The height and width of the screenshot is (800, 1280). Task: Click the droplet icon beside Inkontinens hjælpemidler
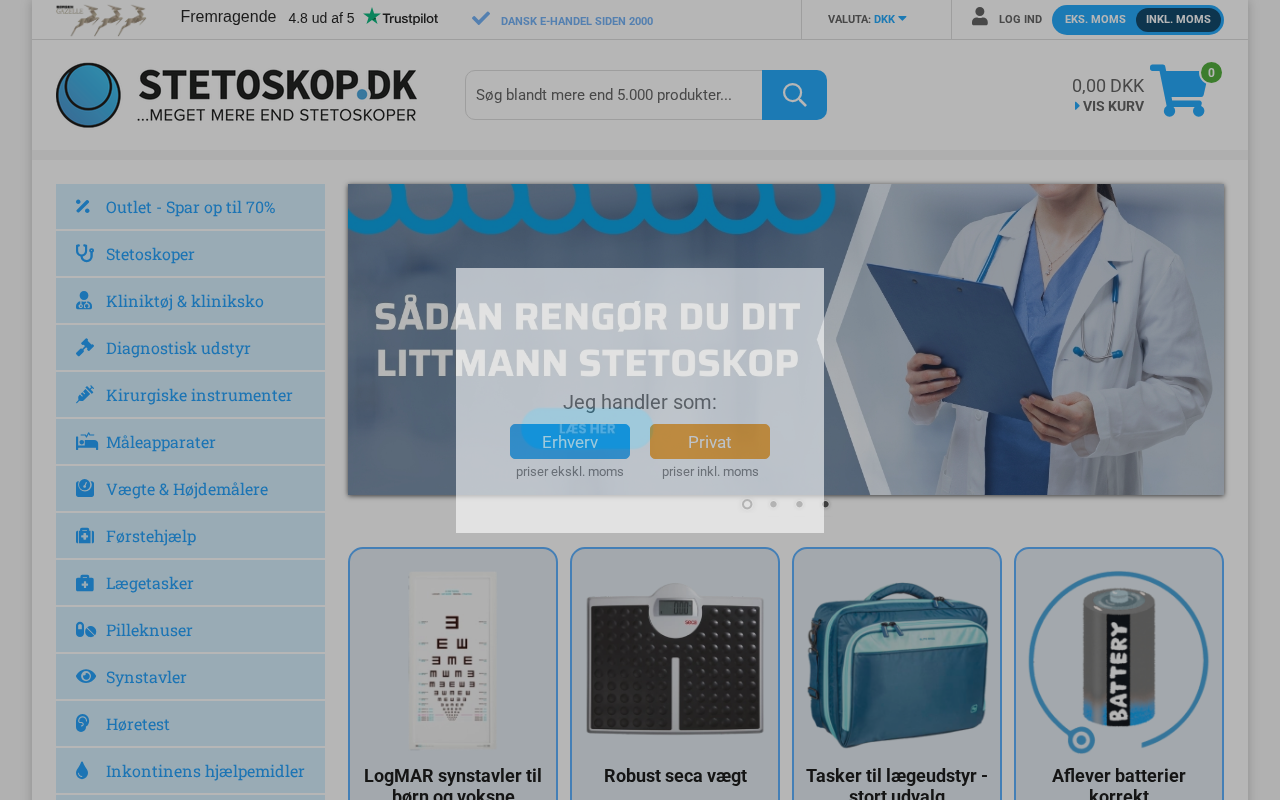point(83,770)
